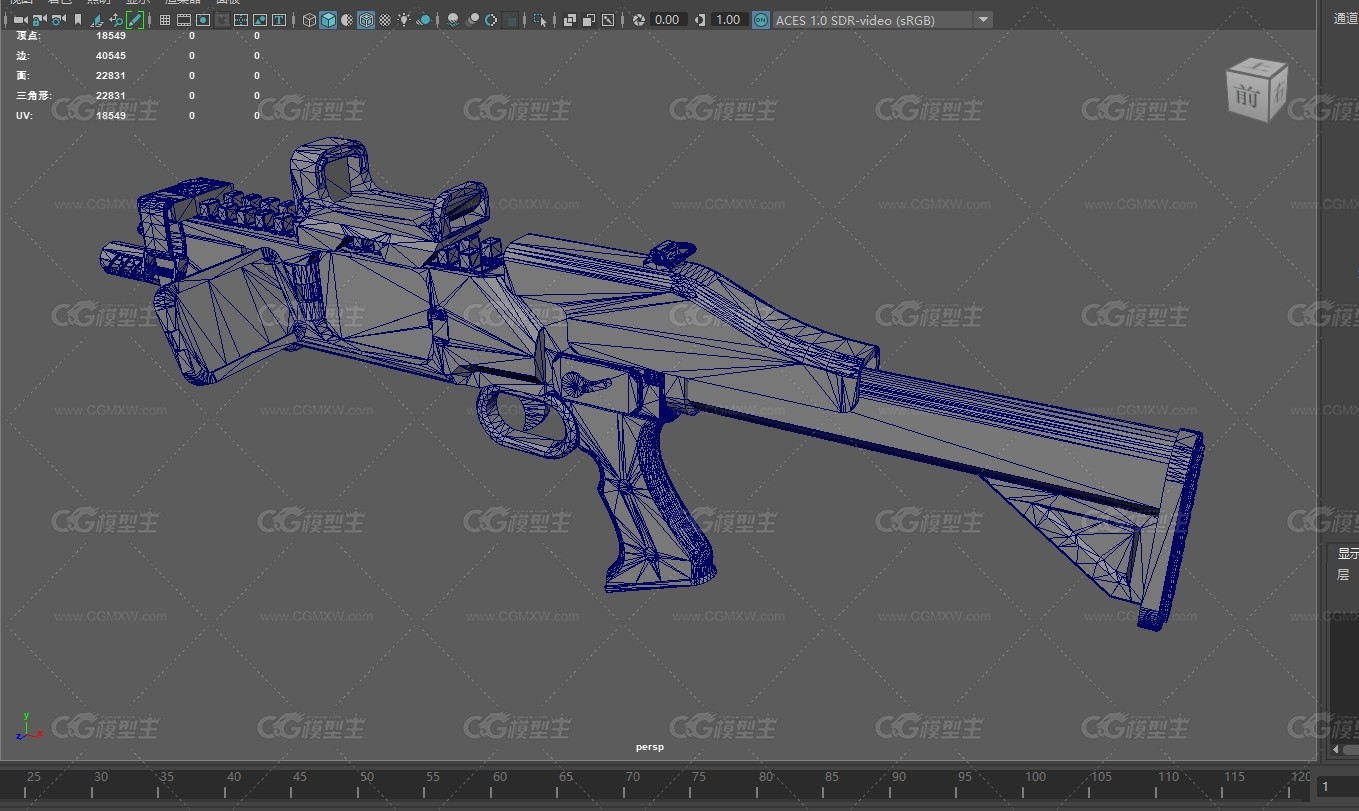Jump to frame 75 on timeline
Viewport: 1359px width, 811px height.
tap(699, 777)
